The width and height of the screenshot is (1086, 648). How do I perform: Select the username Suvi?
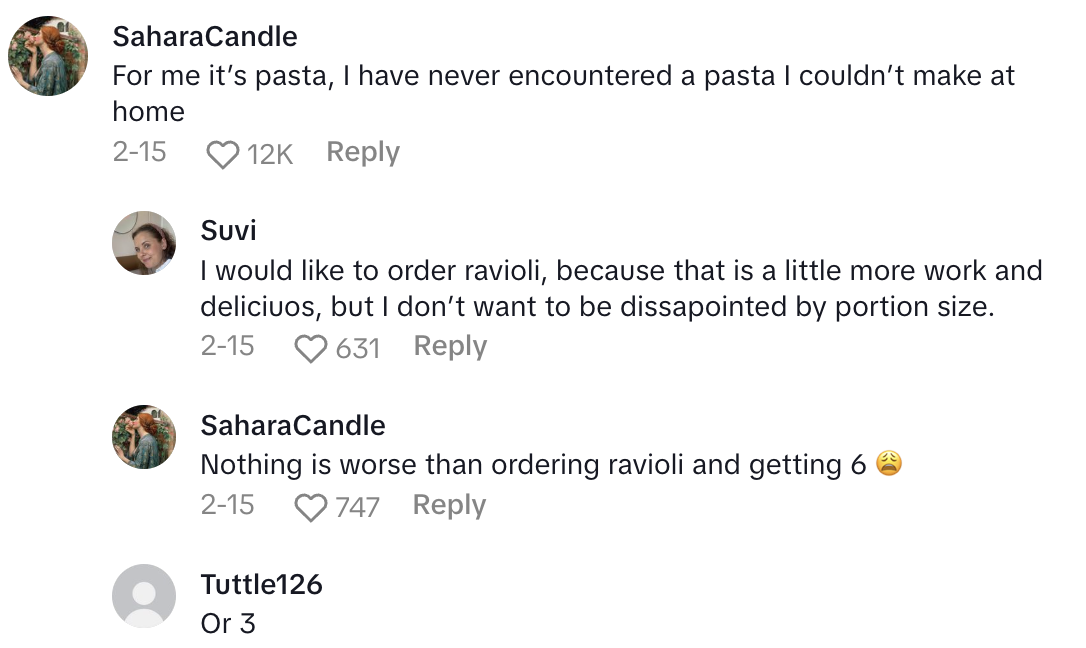point(228,230)
